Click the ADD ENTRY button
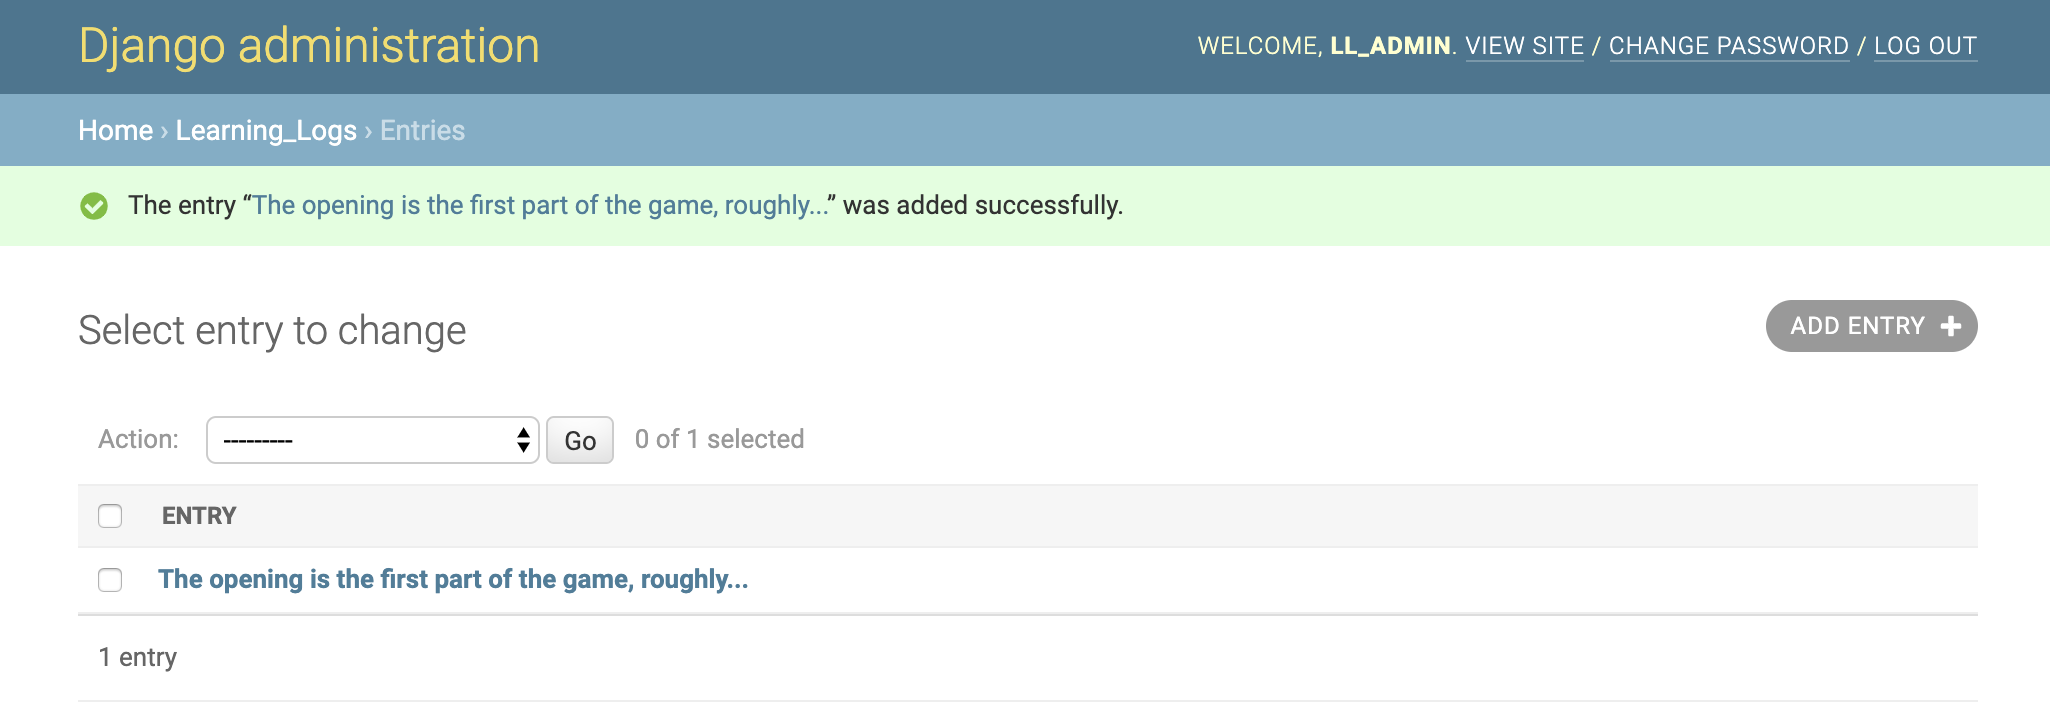 click(x=1872, y=326)
